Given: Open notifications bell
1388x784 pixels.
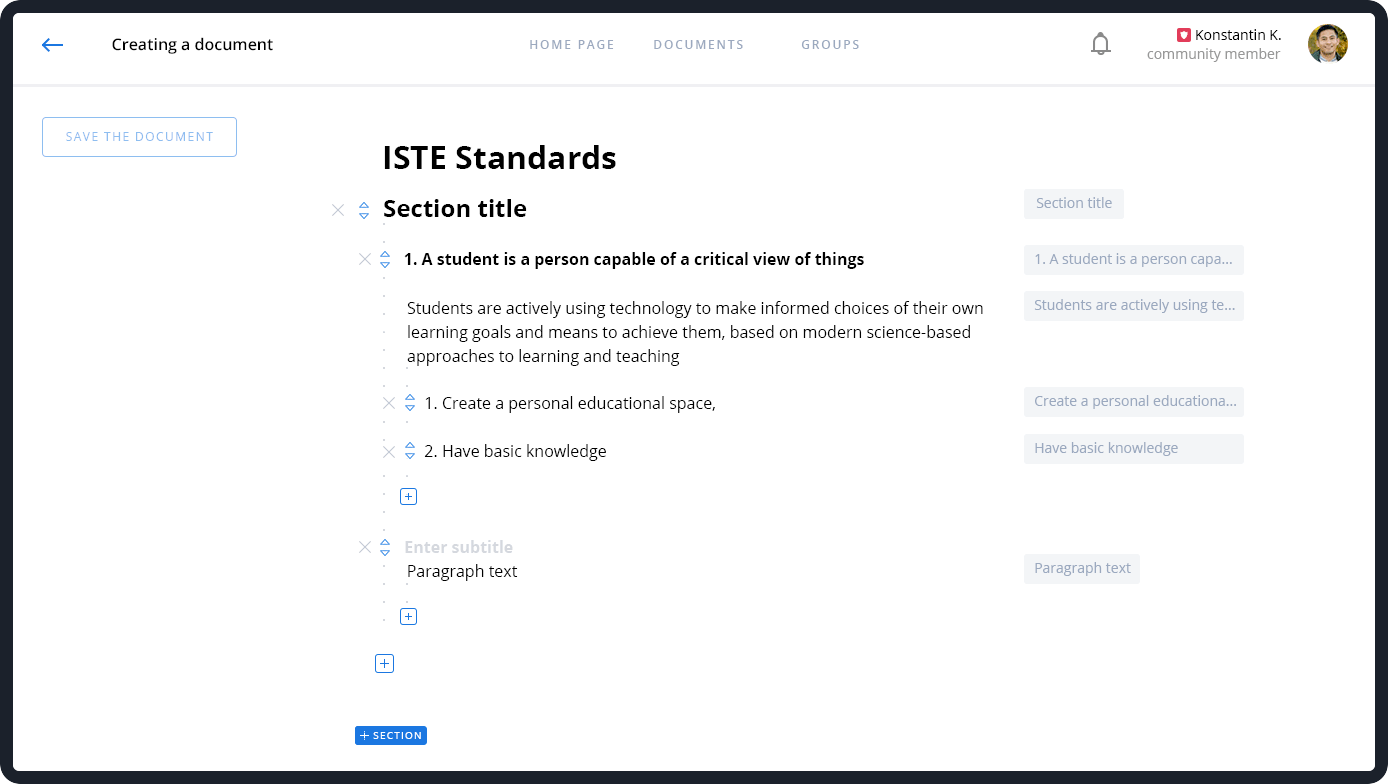Looking at the screenshot, I should click(x=1100, y=44).
